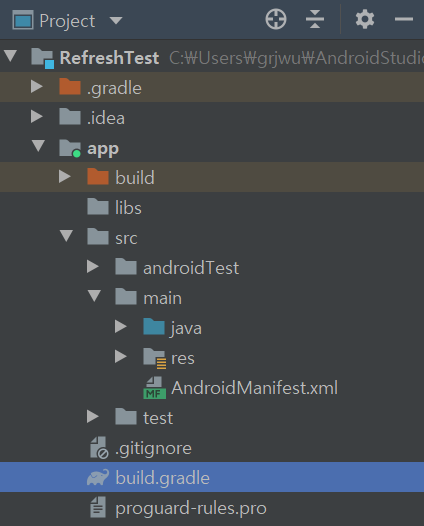Expand the build folder arrow

(x=64, y=176)
